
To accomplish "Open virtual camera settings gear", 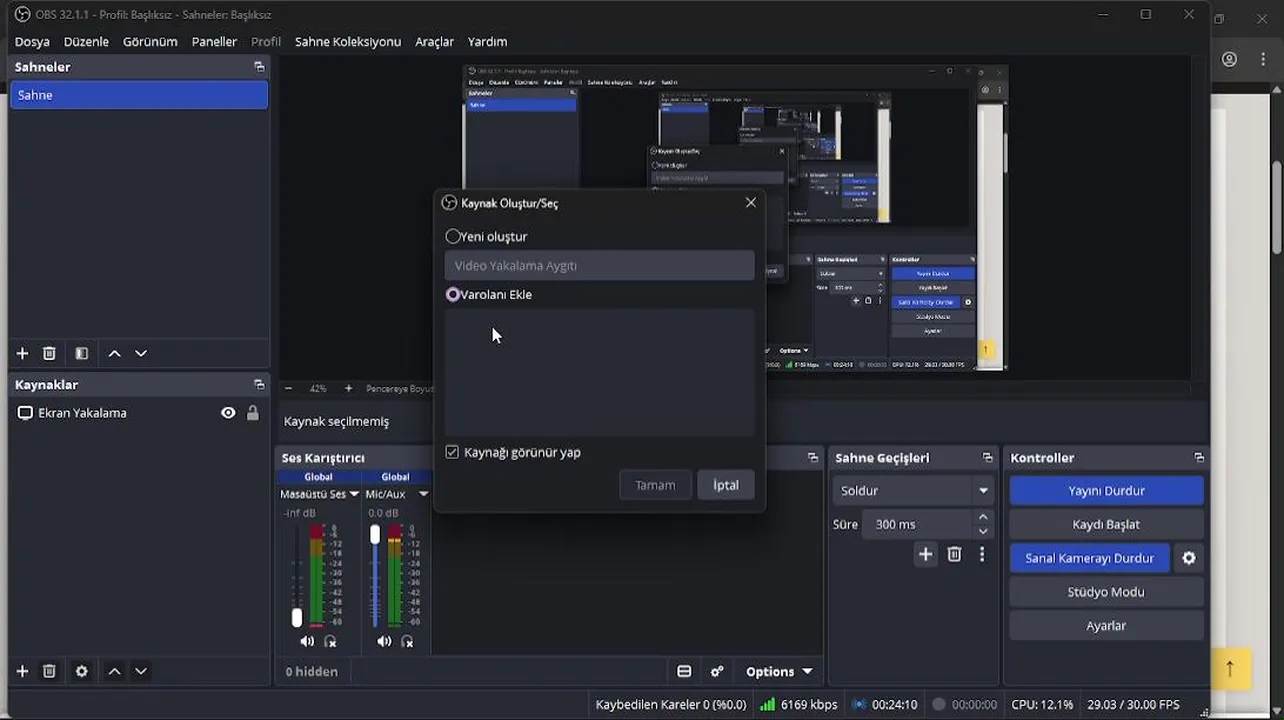I will point(1189,558).
